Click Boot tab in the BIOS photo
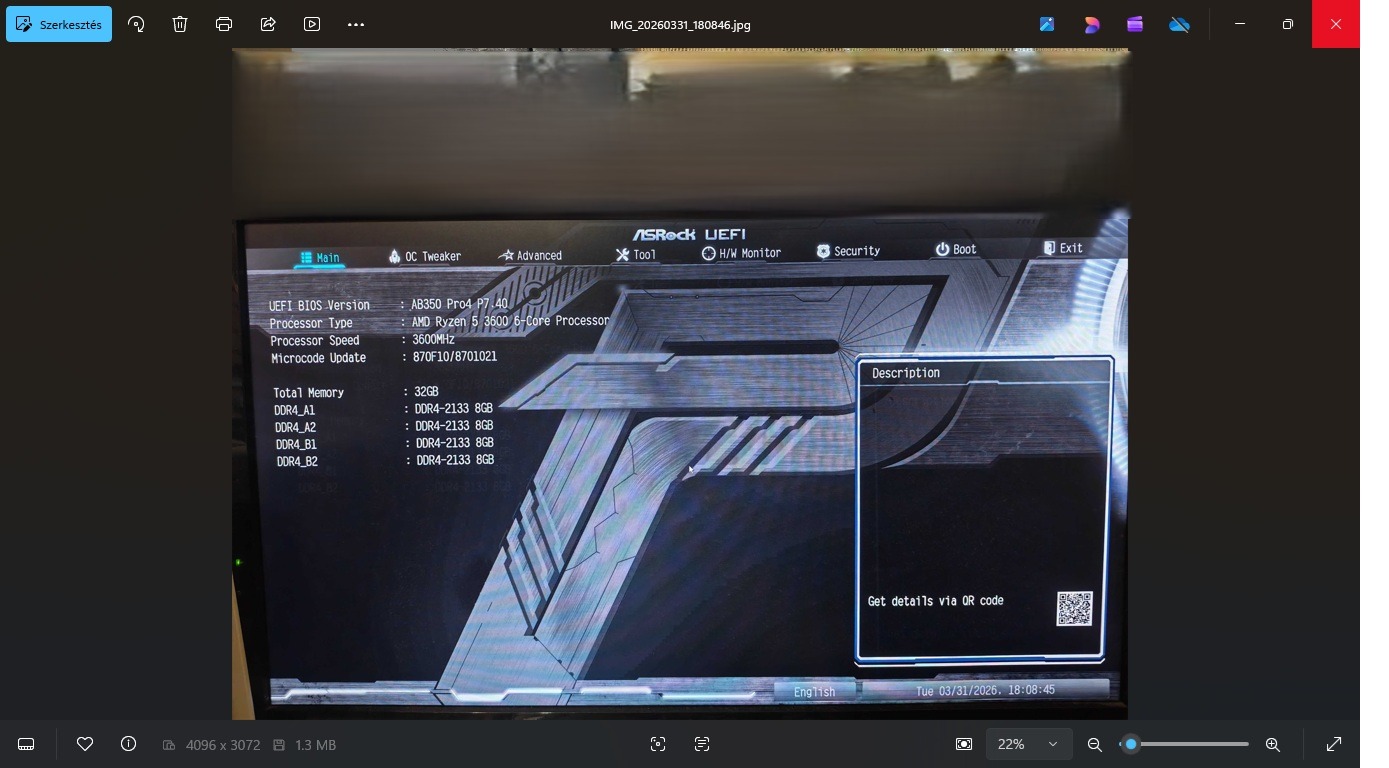 956,249
